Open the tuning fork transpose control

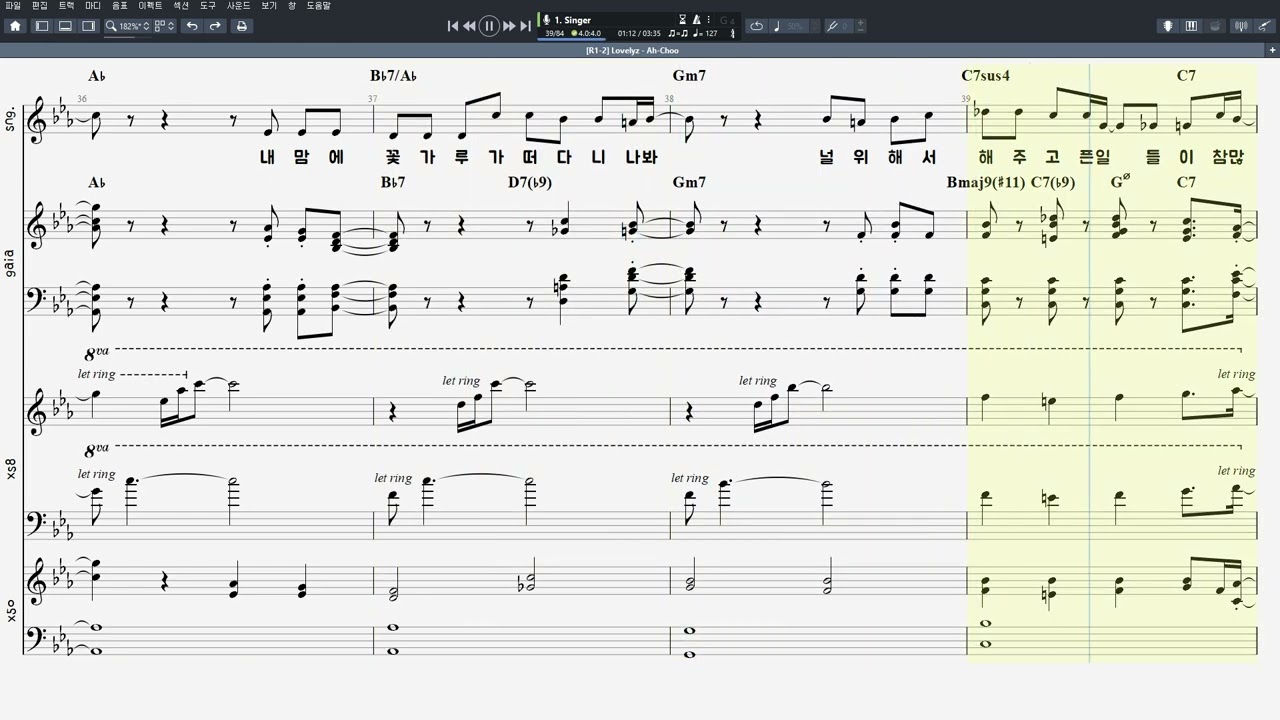pyautogui.click(x=839, y=26)
